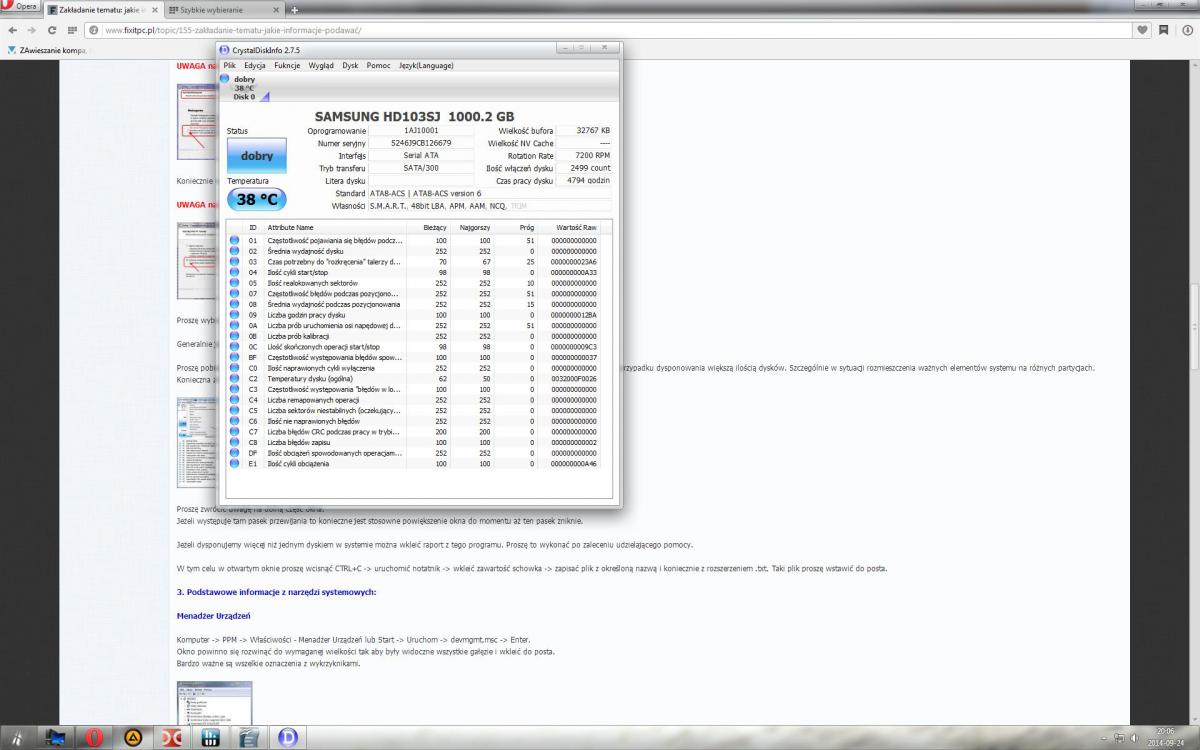
Task: Click the SAMSUNG HD103SJ disk title
Action: point(414,116)
